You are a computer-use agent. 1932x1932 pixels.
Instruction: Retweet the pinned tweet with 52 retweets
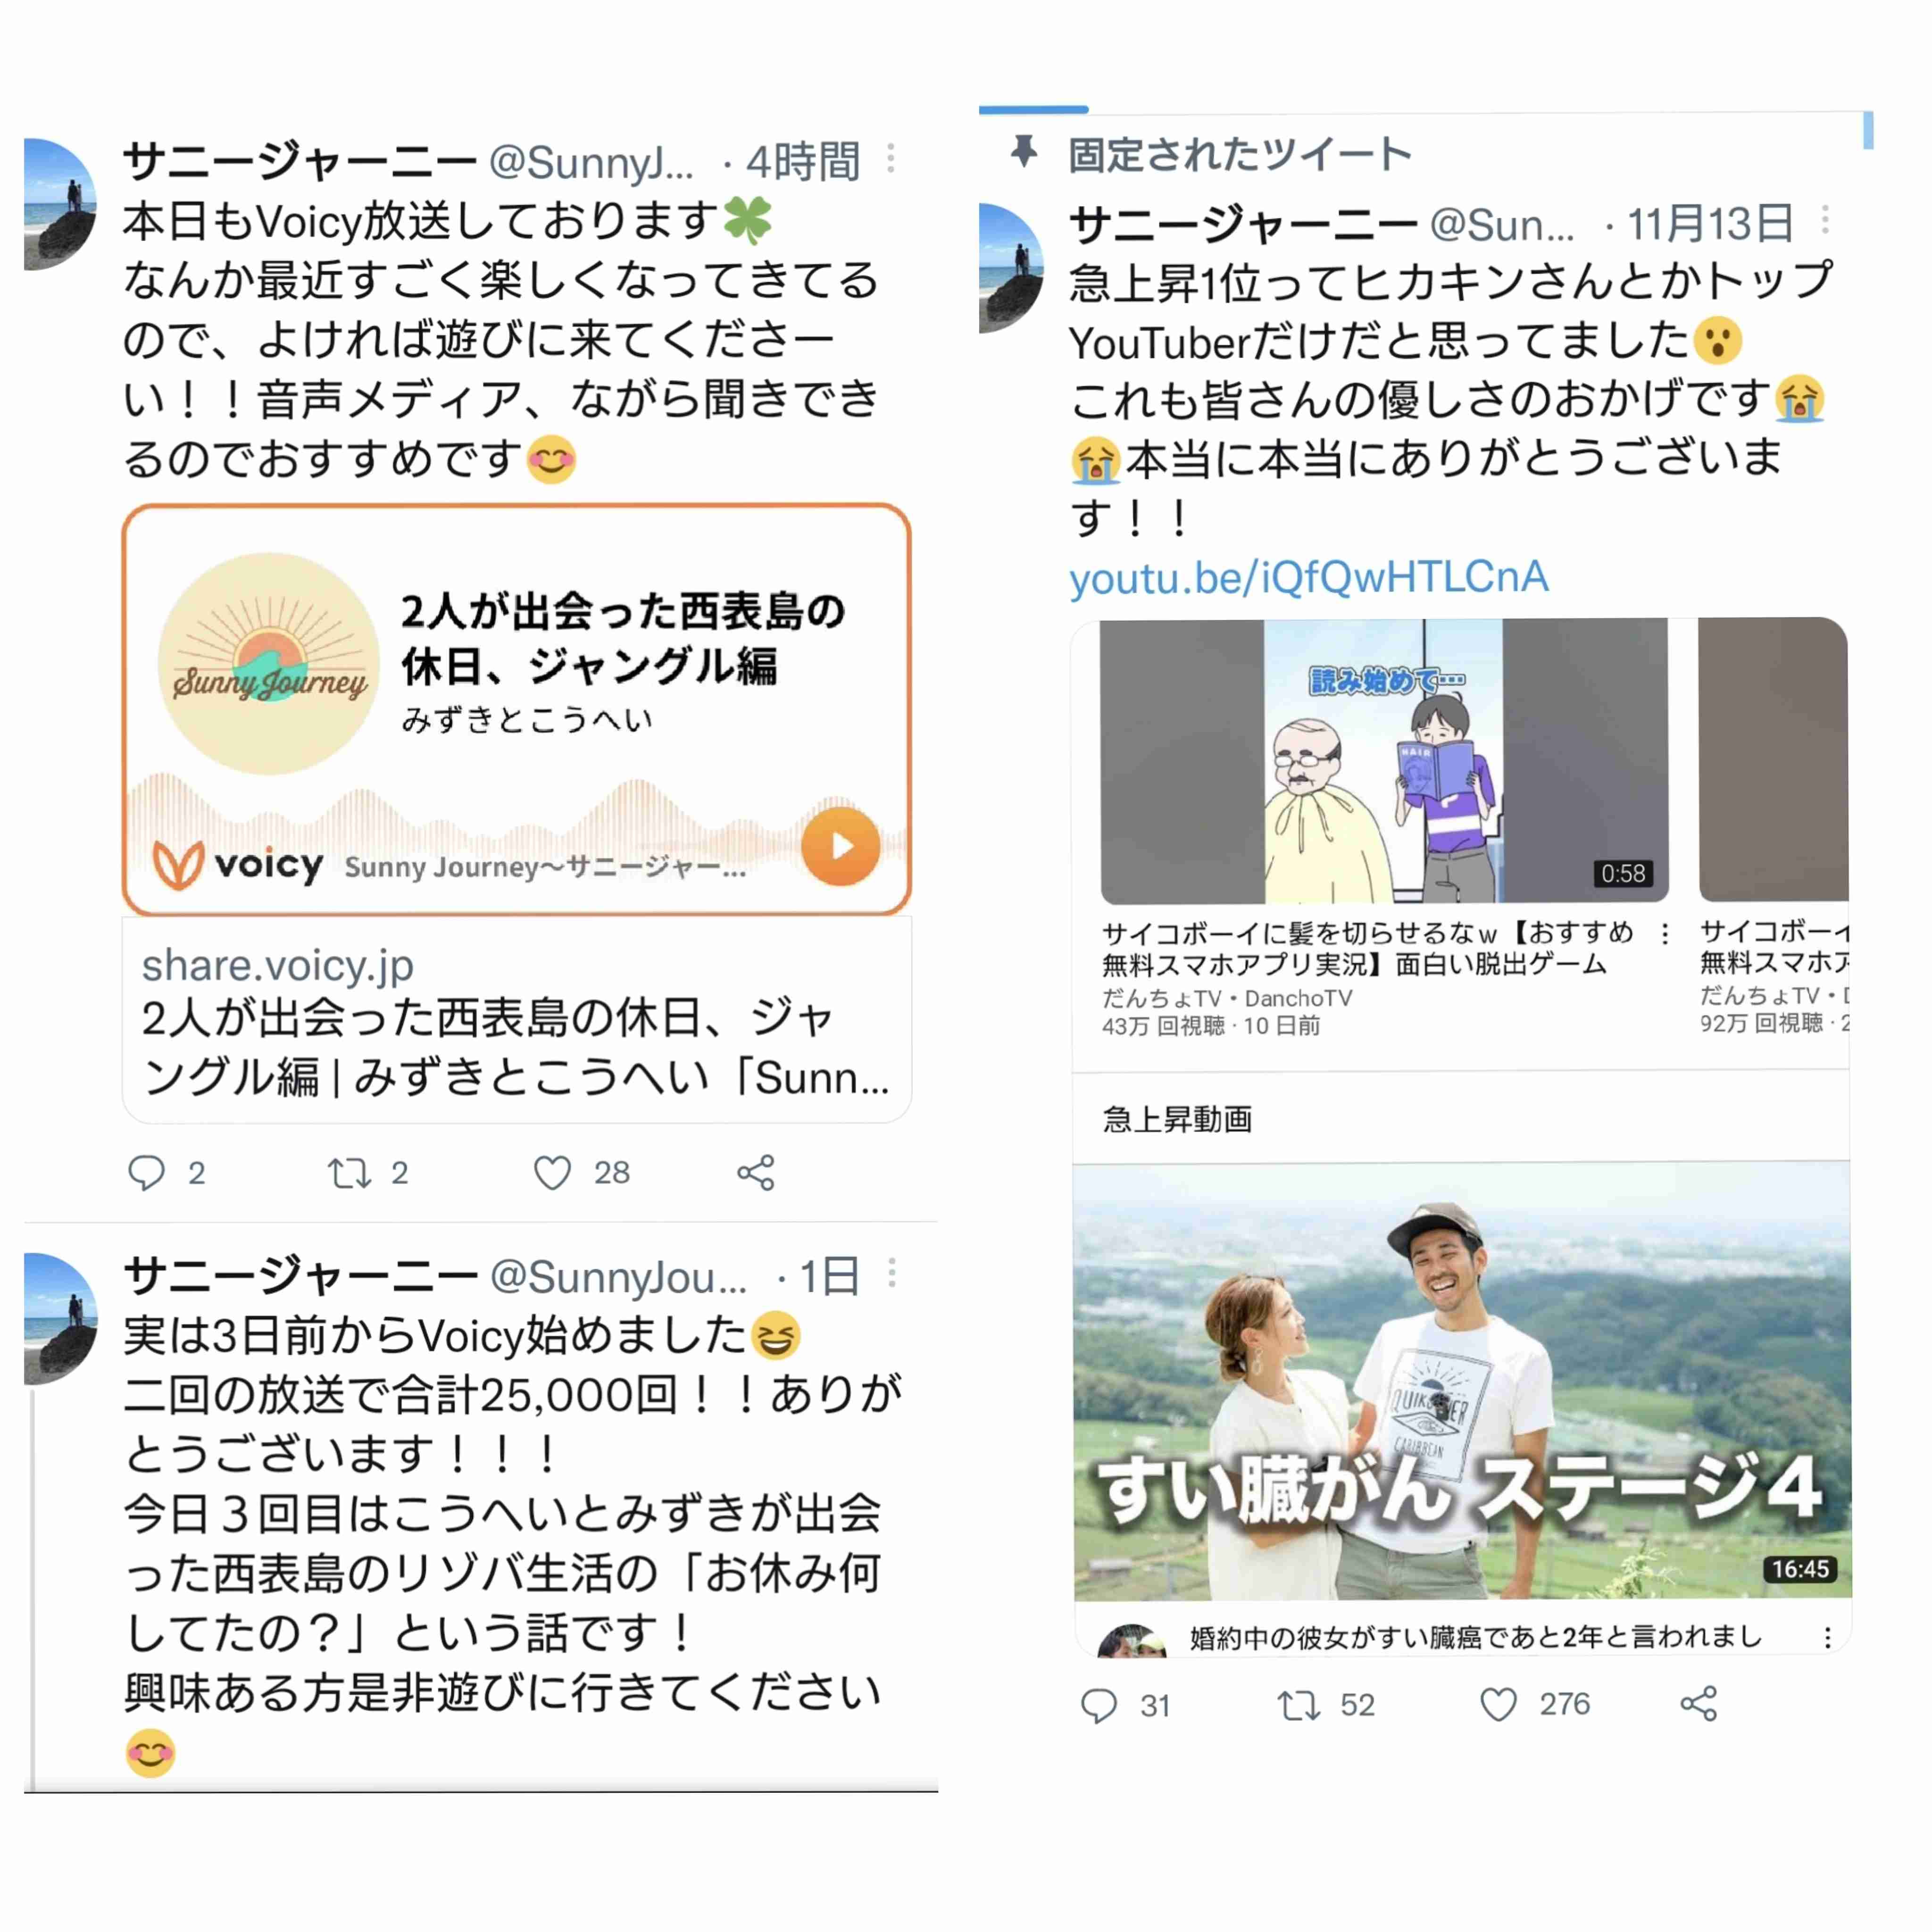(1299, 1705)
